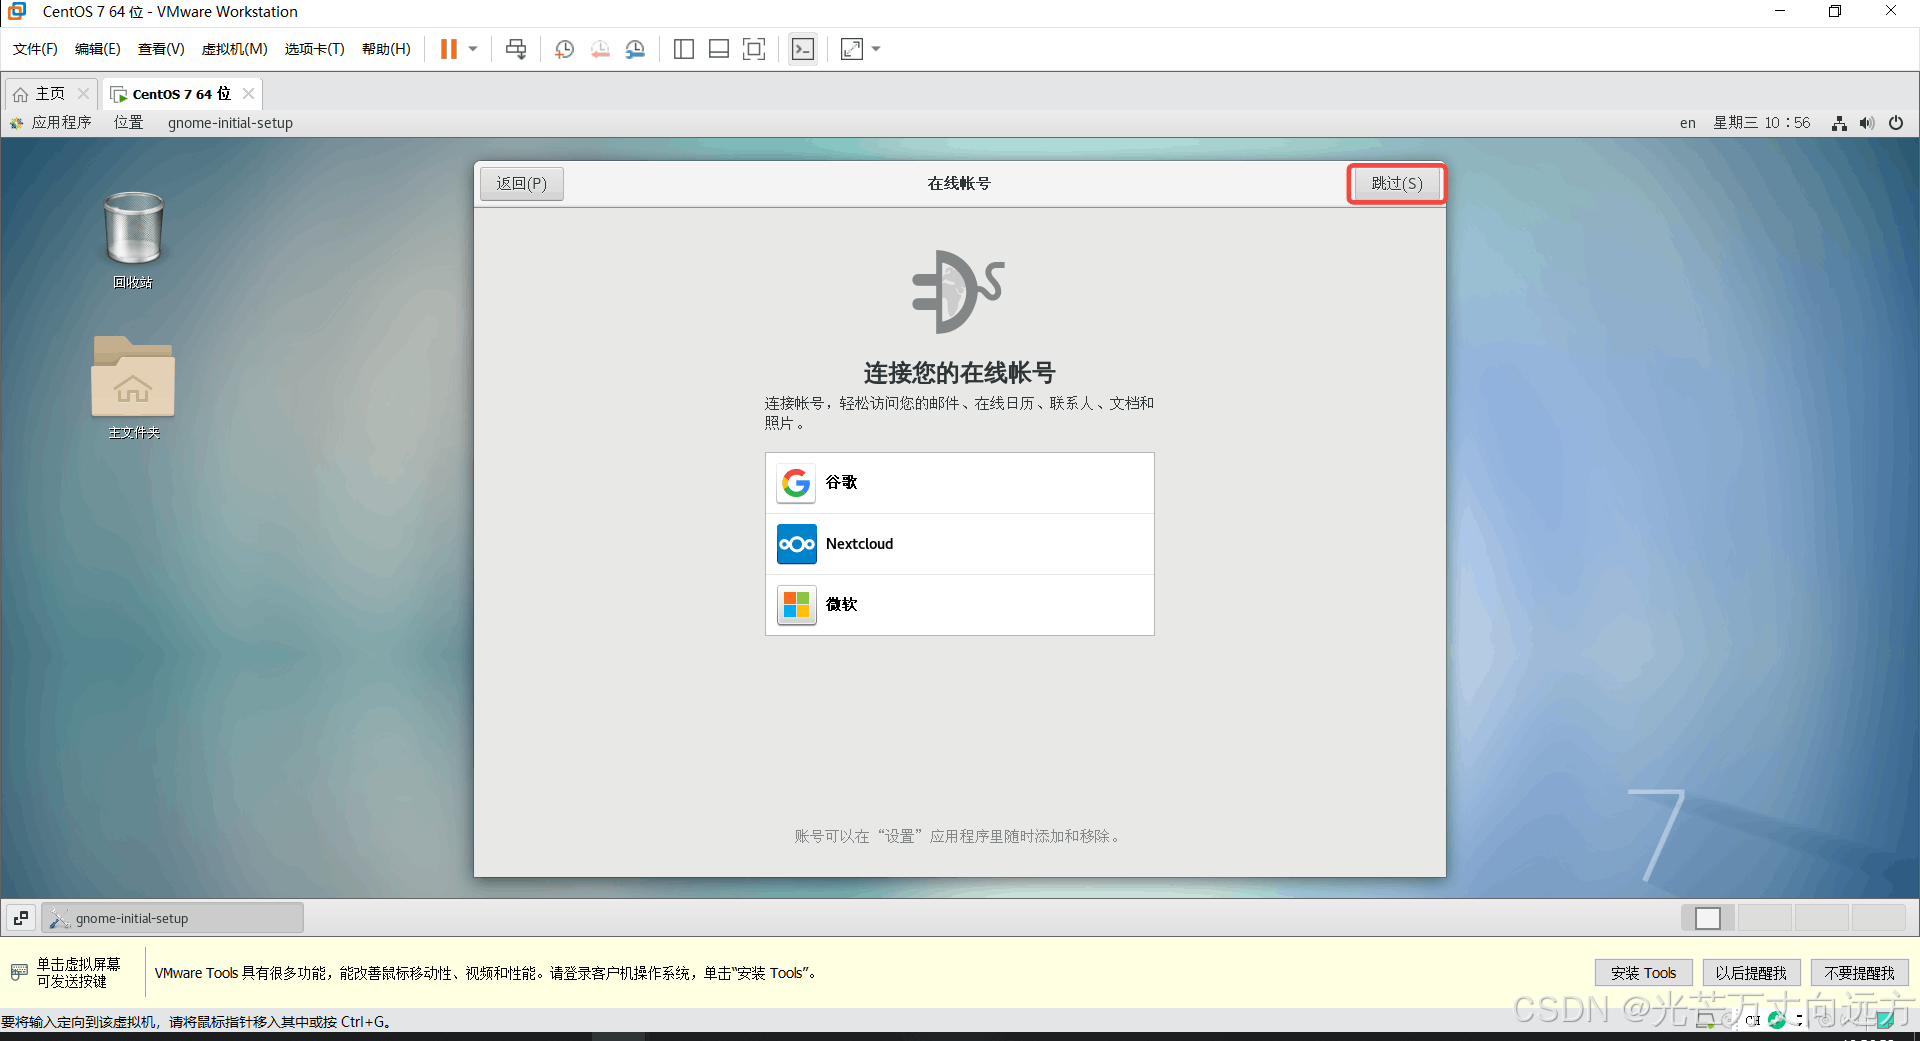Open the 位置 menu in GNOME

[x=128, y=123]
